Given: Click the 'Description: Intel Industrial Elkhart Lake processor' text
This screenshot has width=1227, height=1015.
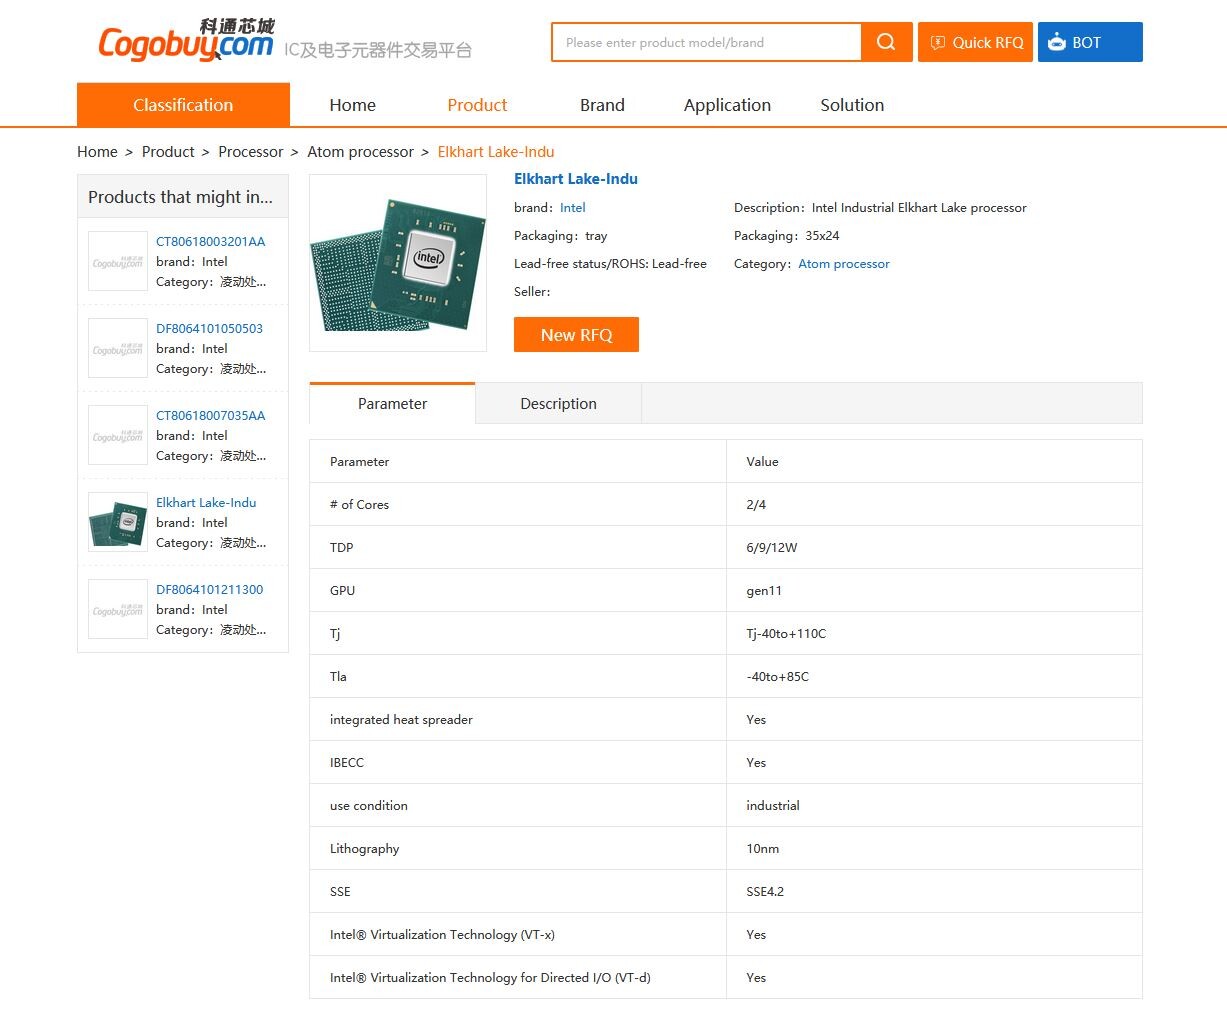Looking at the screenshot, I should point(880,208).
